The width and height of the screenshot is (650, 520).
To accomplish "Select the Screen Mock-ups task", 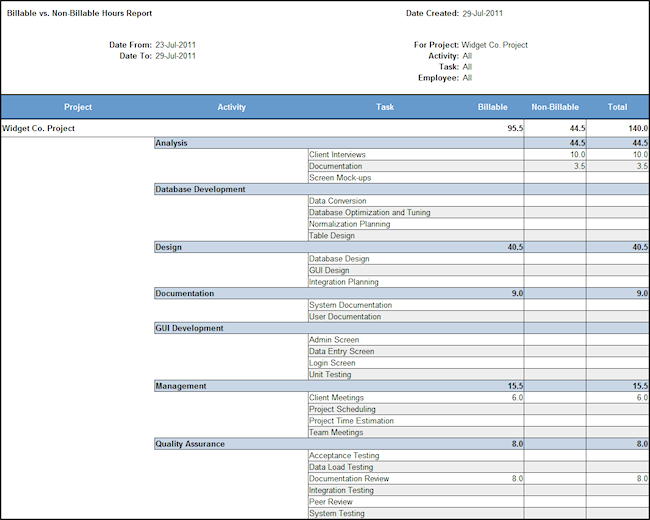I will click(x=340, y=178).
